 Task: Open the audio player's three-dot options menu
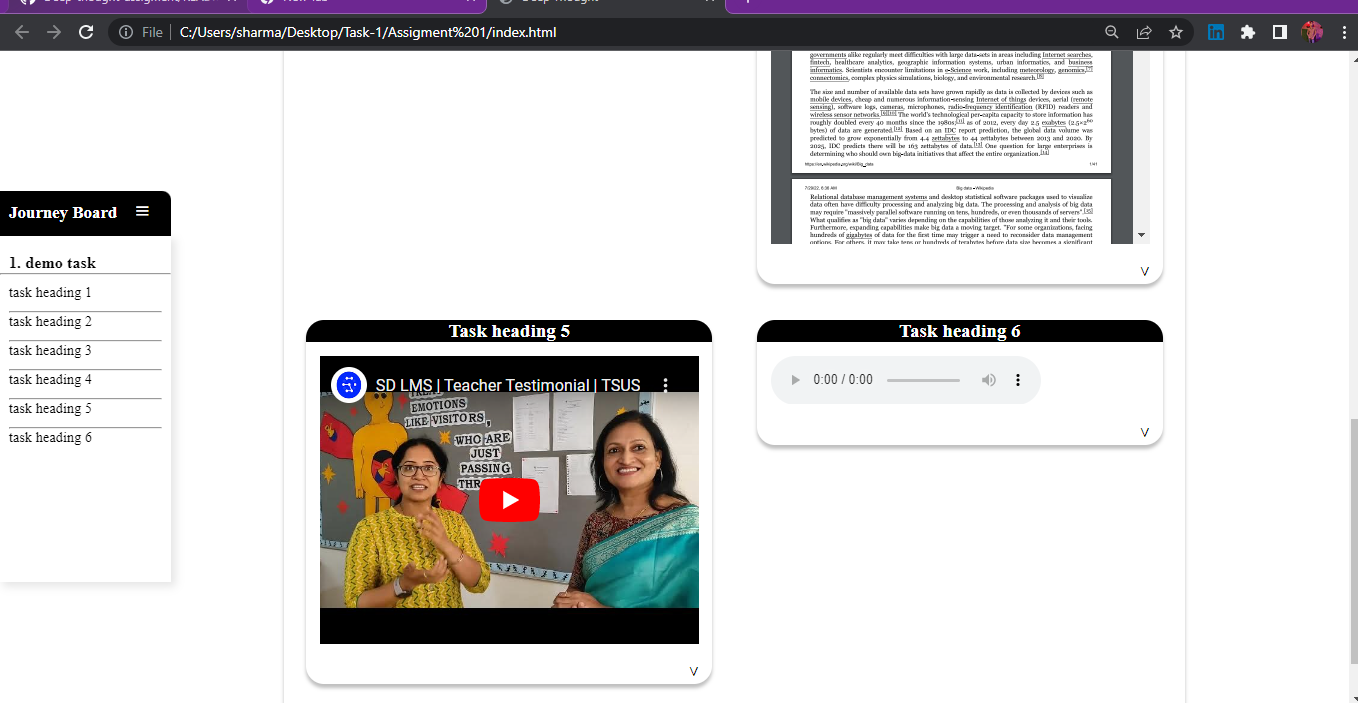point(1018,379)
